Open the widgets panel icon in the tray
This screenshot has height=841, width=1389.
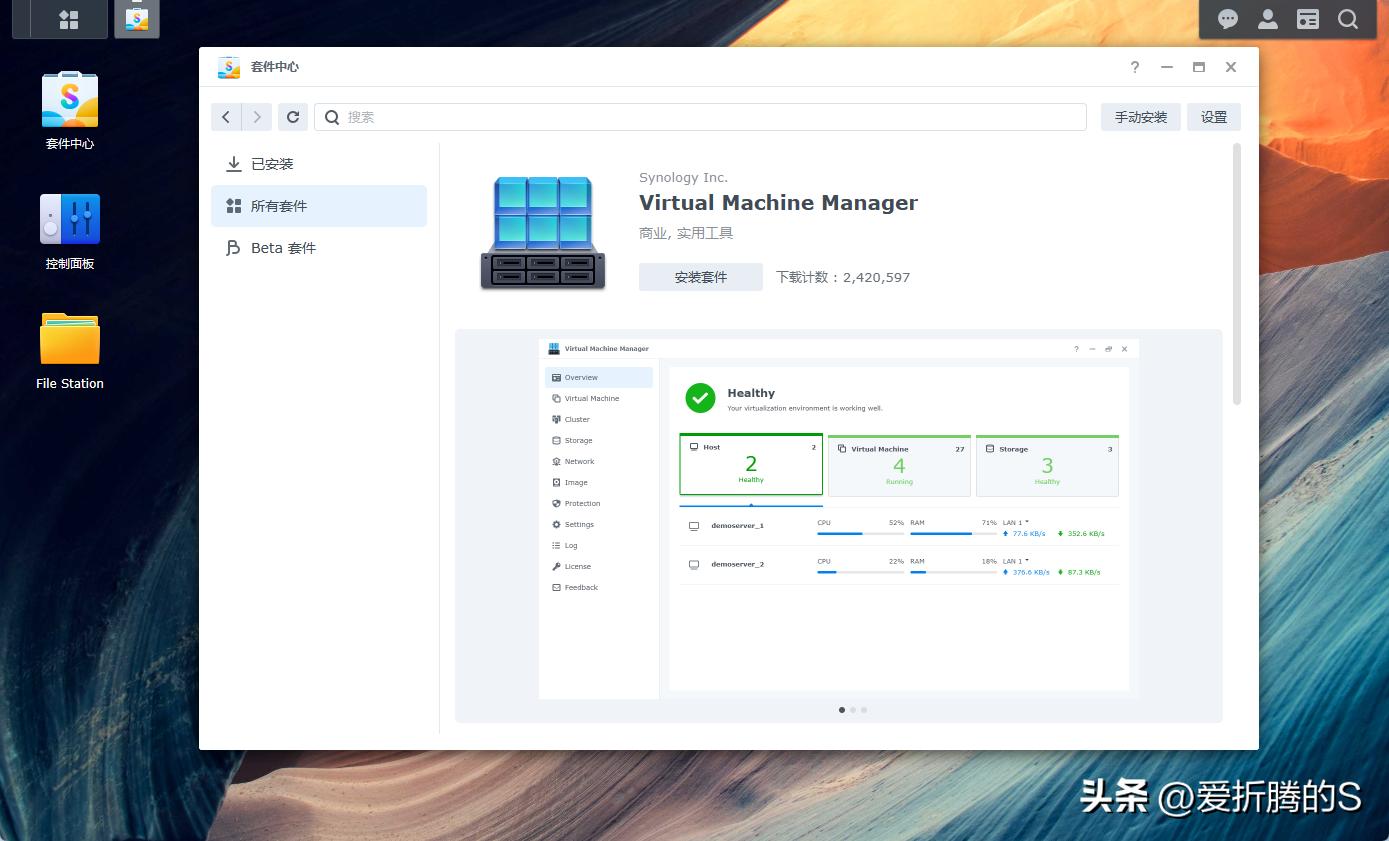(x=1307, y=19)
